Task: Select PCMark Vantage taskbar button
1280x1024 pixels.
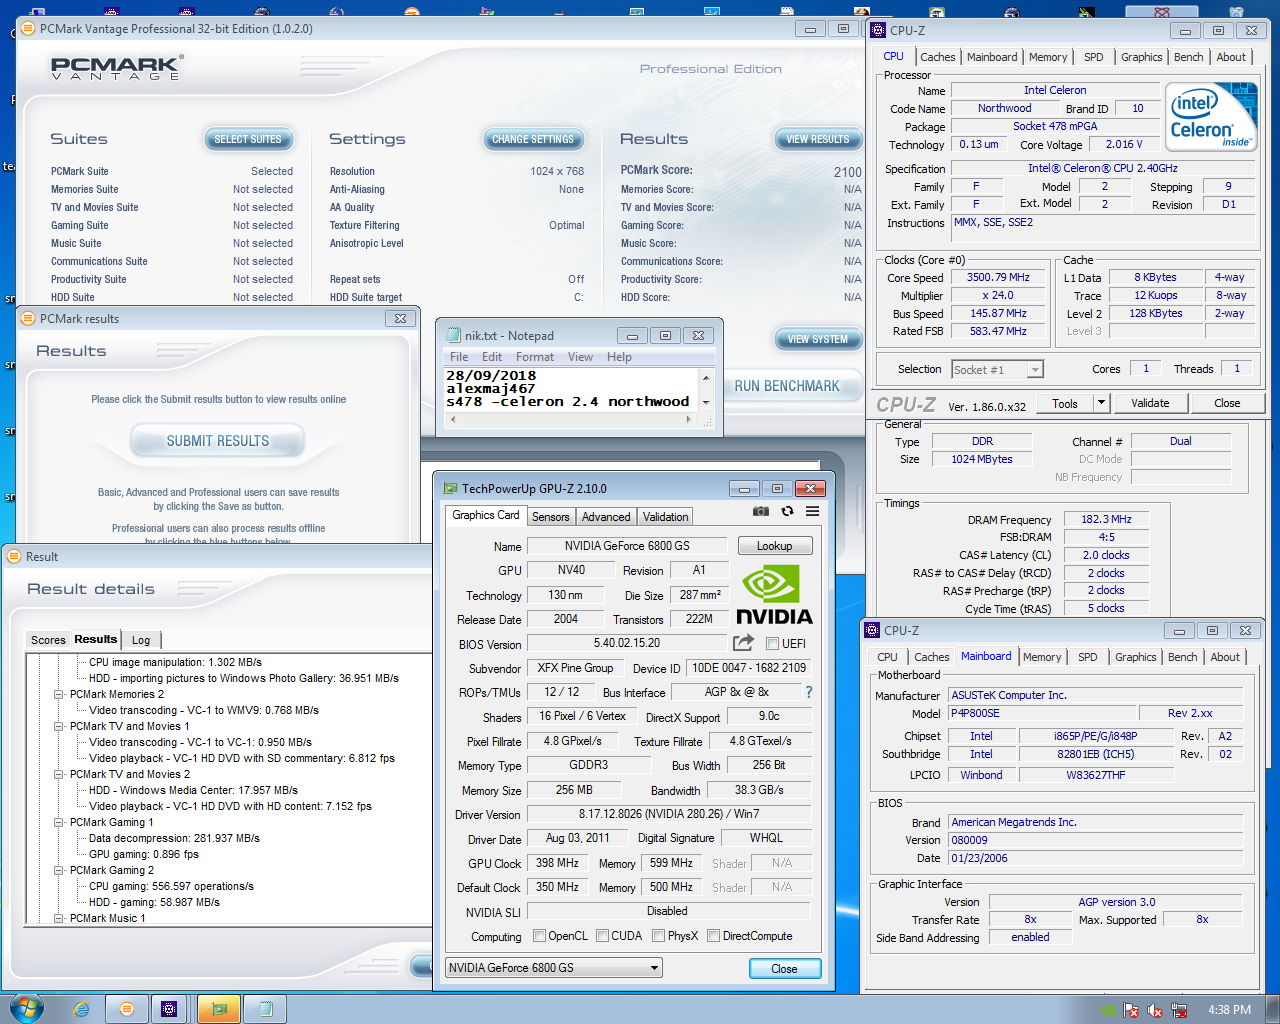Action: pyautogui.click(x=127, y=1009)
